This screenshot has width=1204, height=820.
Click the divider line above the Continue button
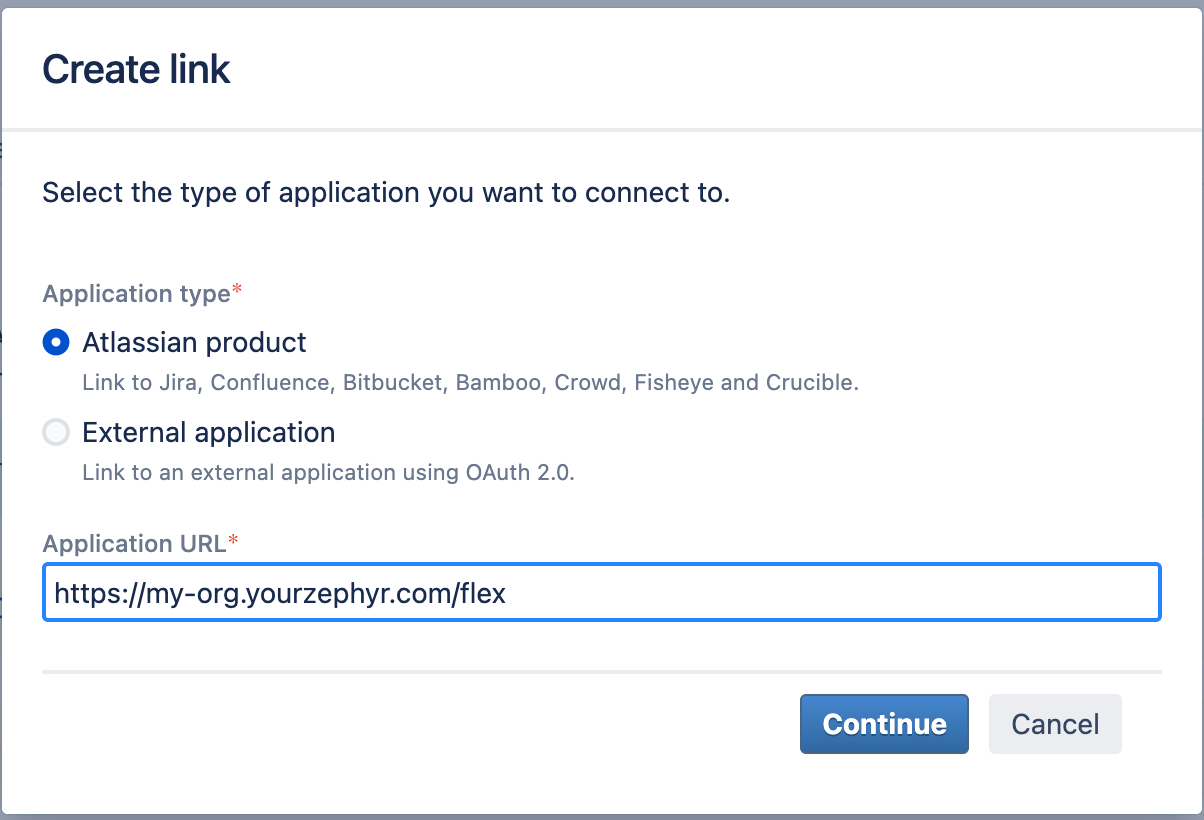point(600,671)
